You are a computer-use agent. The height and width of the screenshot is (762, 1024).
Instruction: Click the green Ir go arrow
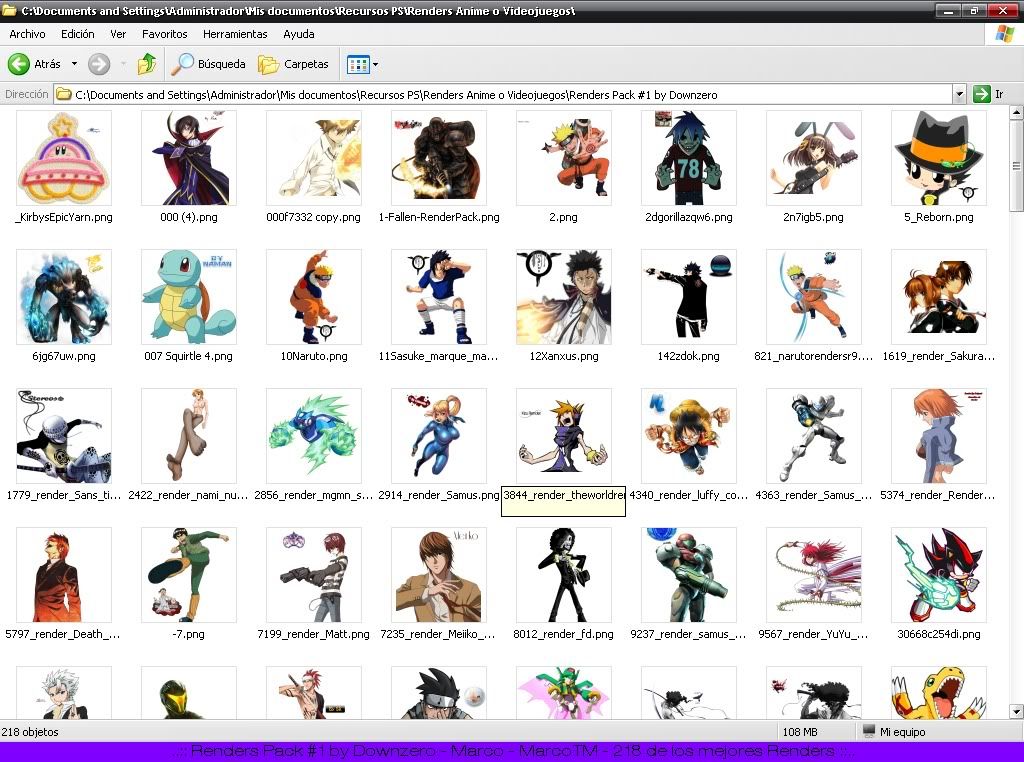pyautogui.click(x=982, y=94)
